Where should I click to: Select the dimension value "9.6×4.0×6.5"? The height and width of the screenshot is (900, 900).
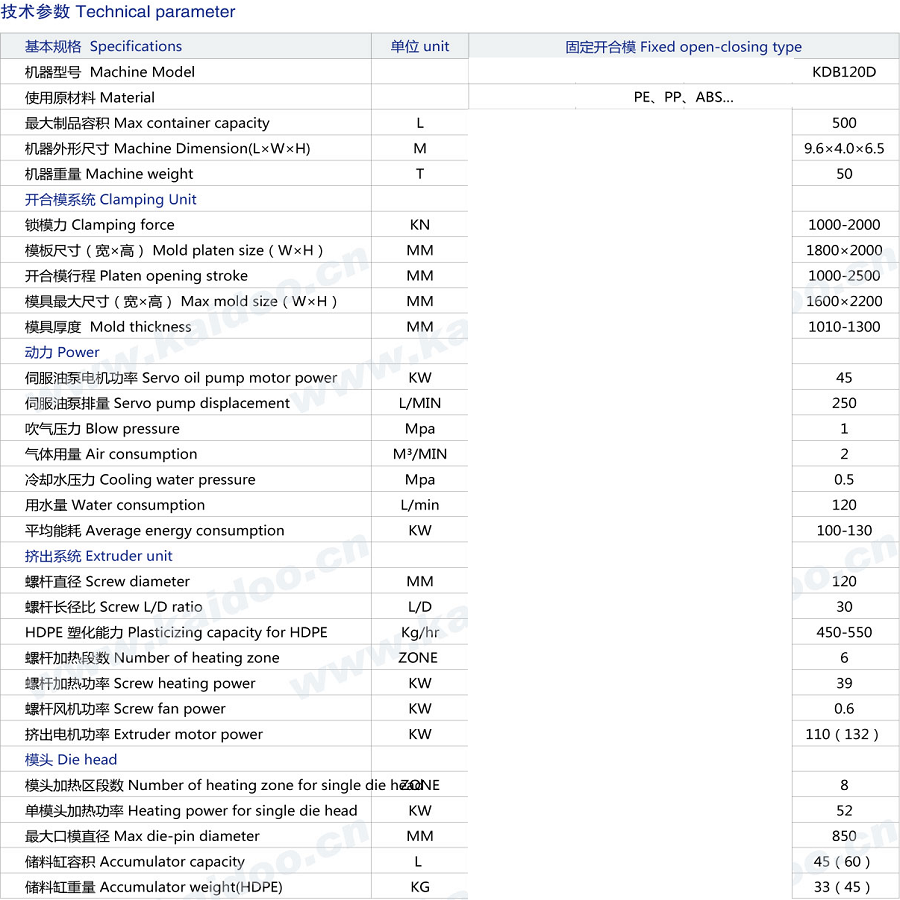point(844,149)
